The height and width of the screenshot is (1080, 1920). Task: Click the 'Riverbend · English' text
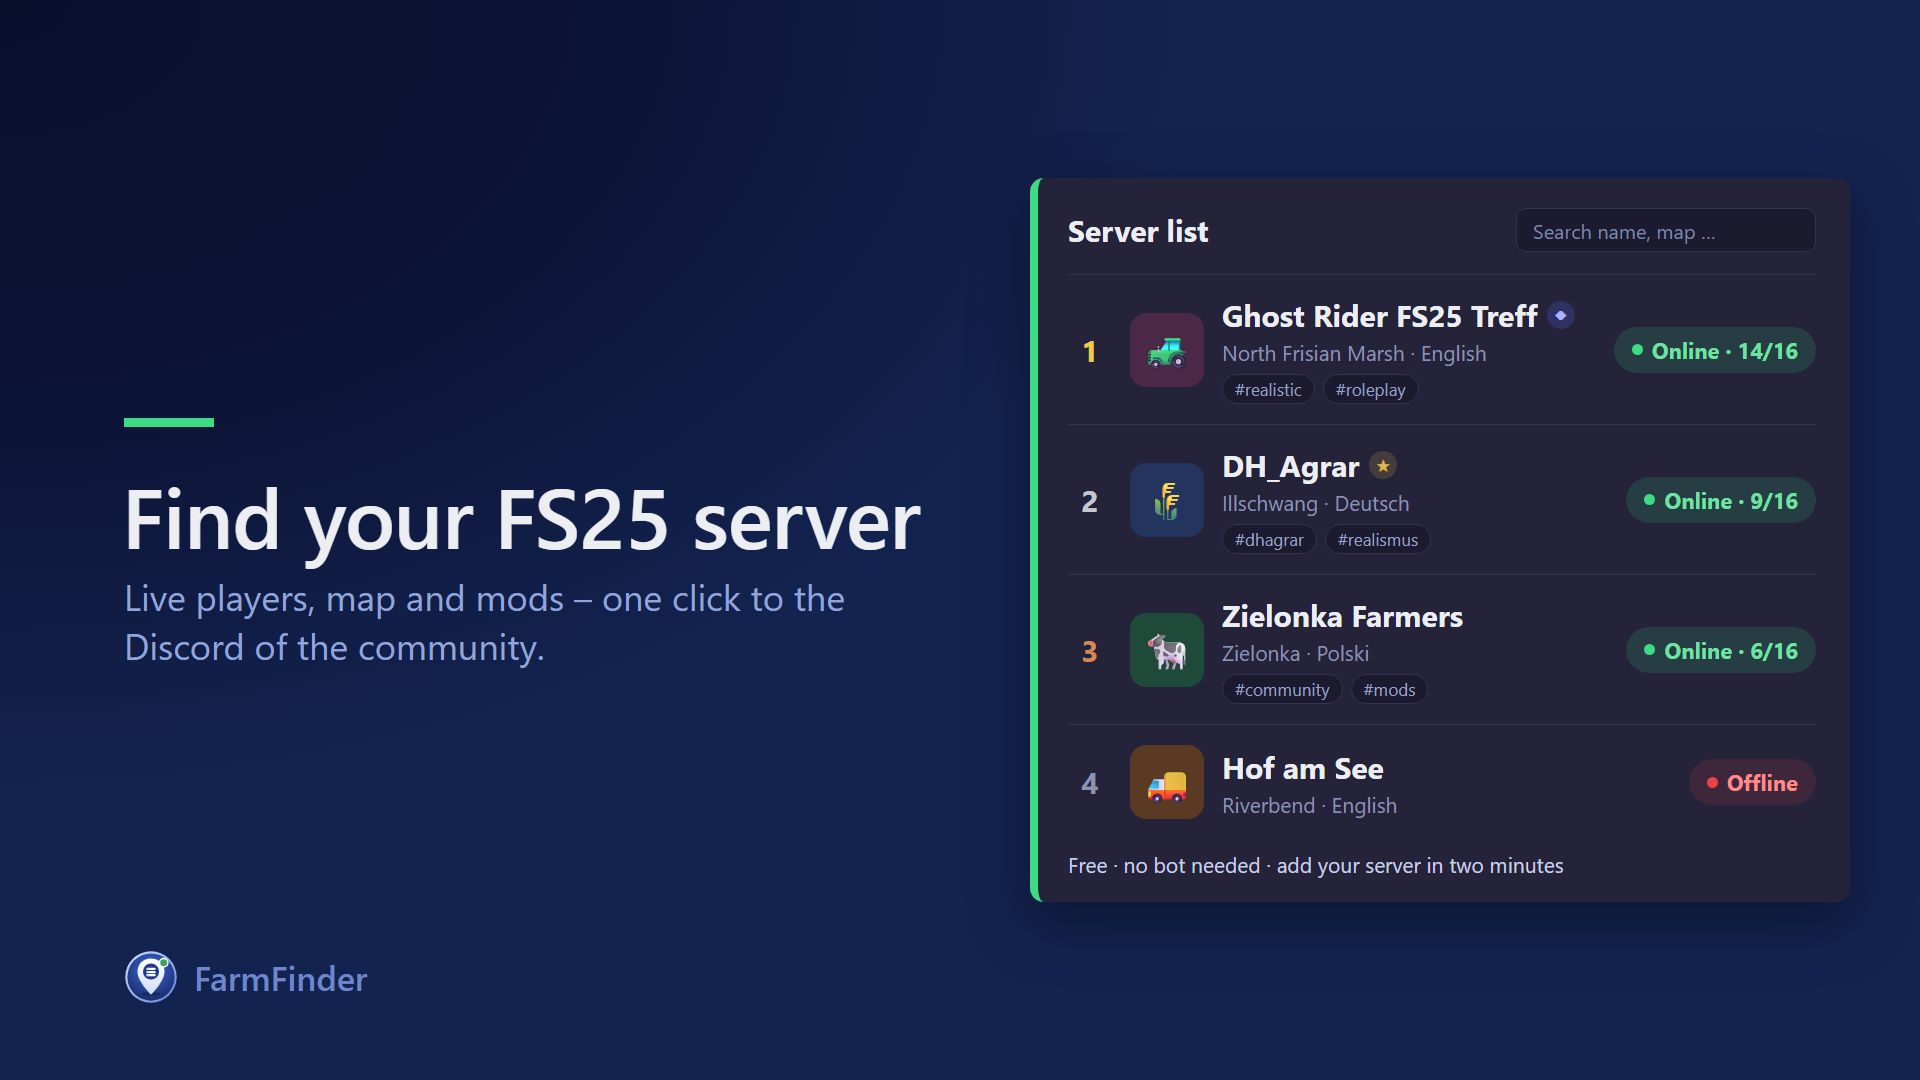[x=1309, y=806]
